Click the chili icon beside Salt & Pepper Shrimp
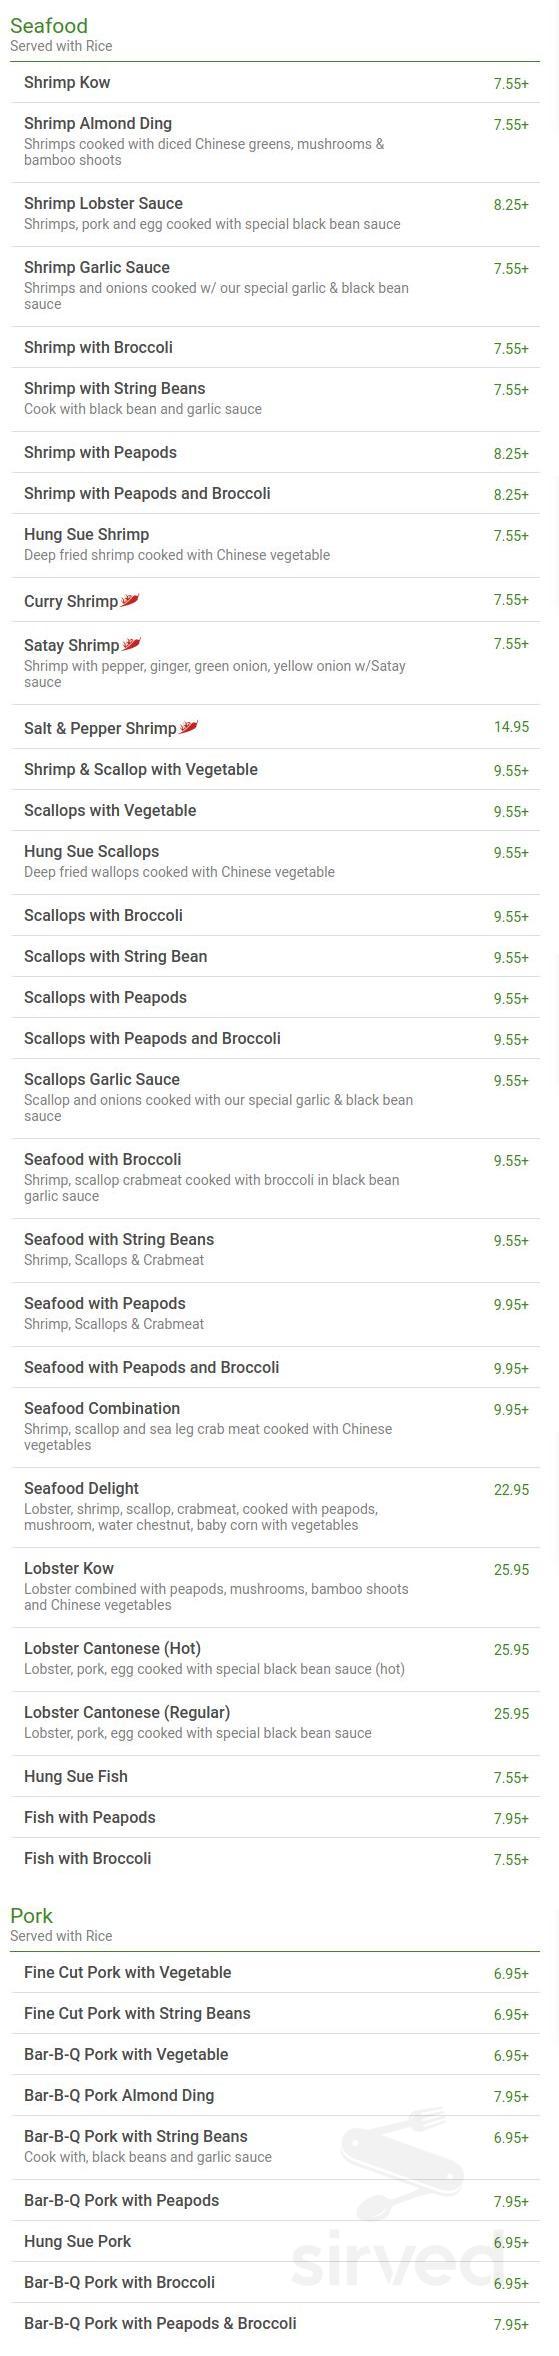The width and height of the screenshot is (559, 2356). [x=188, y=727]
